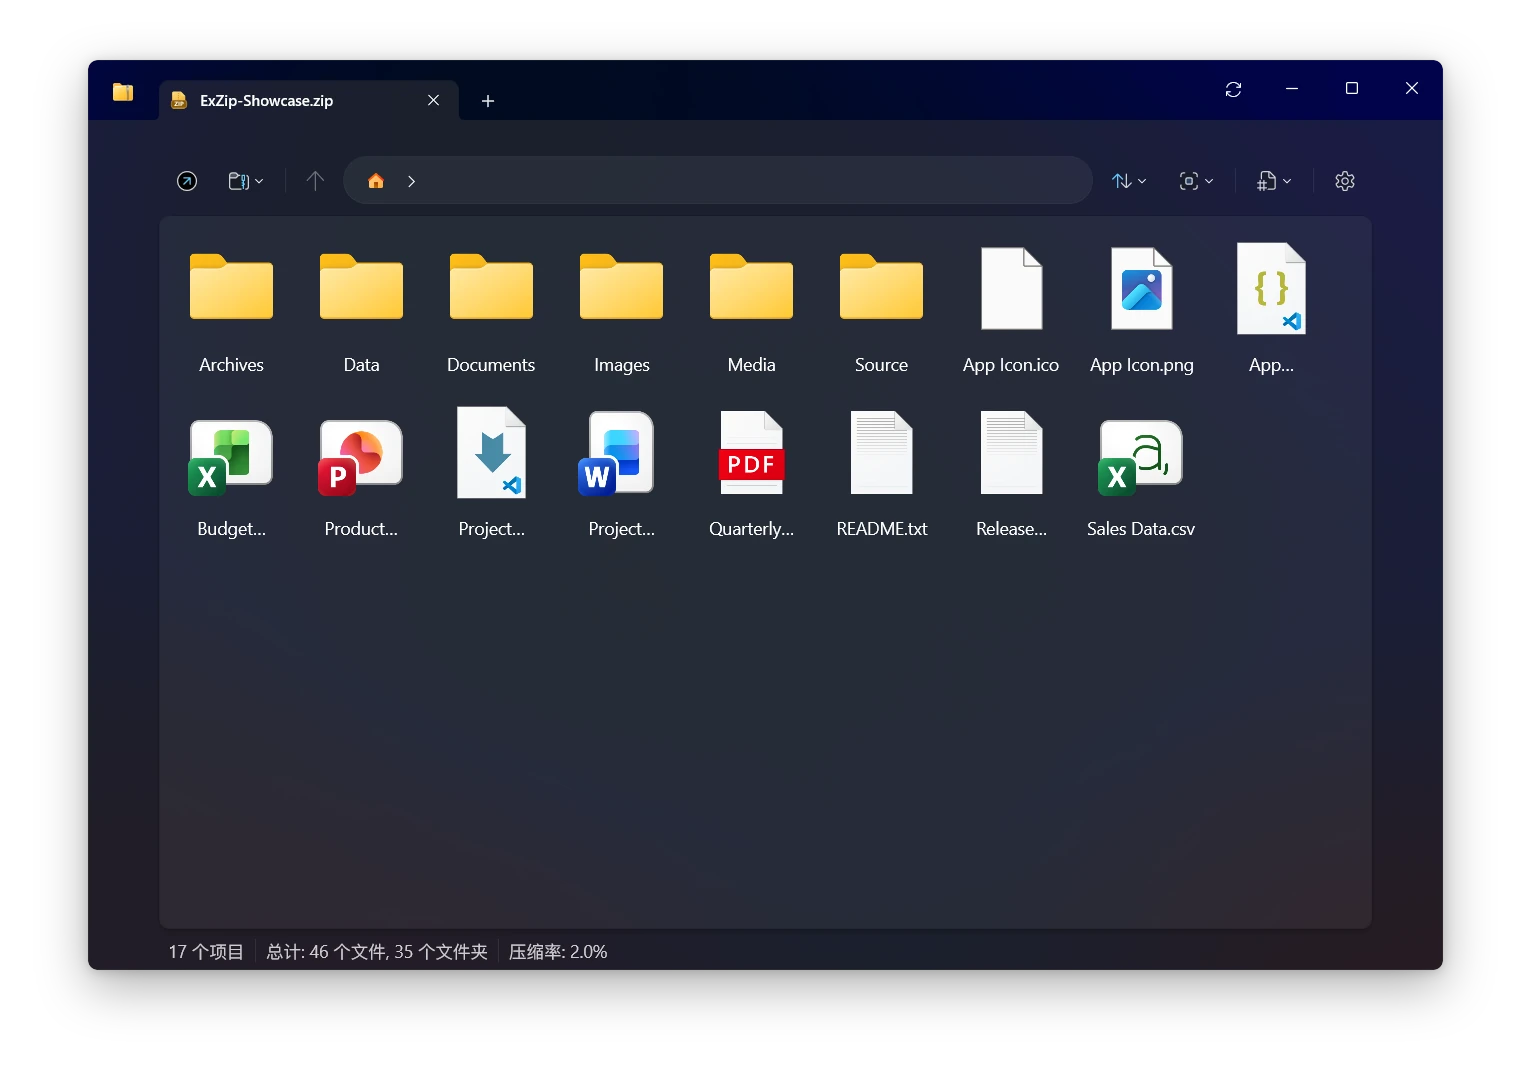Click inside the address path bar
The image size is (1531, 1086).
click(x=718, y=181)
